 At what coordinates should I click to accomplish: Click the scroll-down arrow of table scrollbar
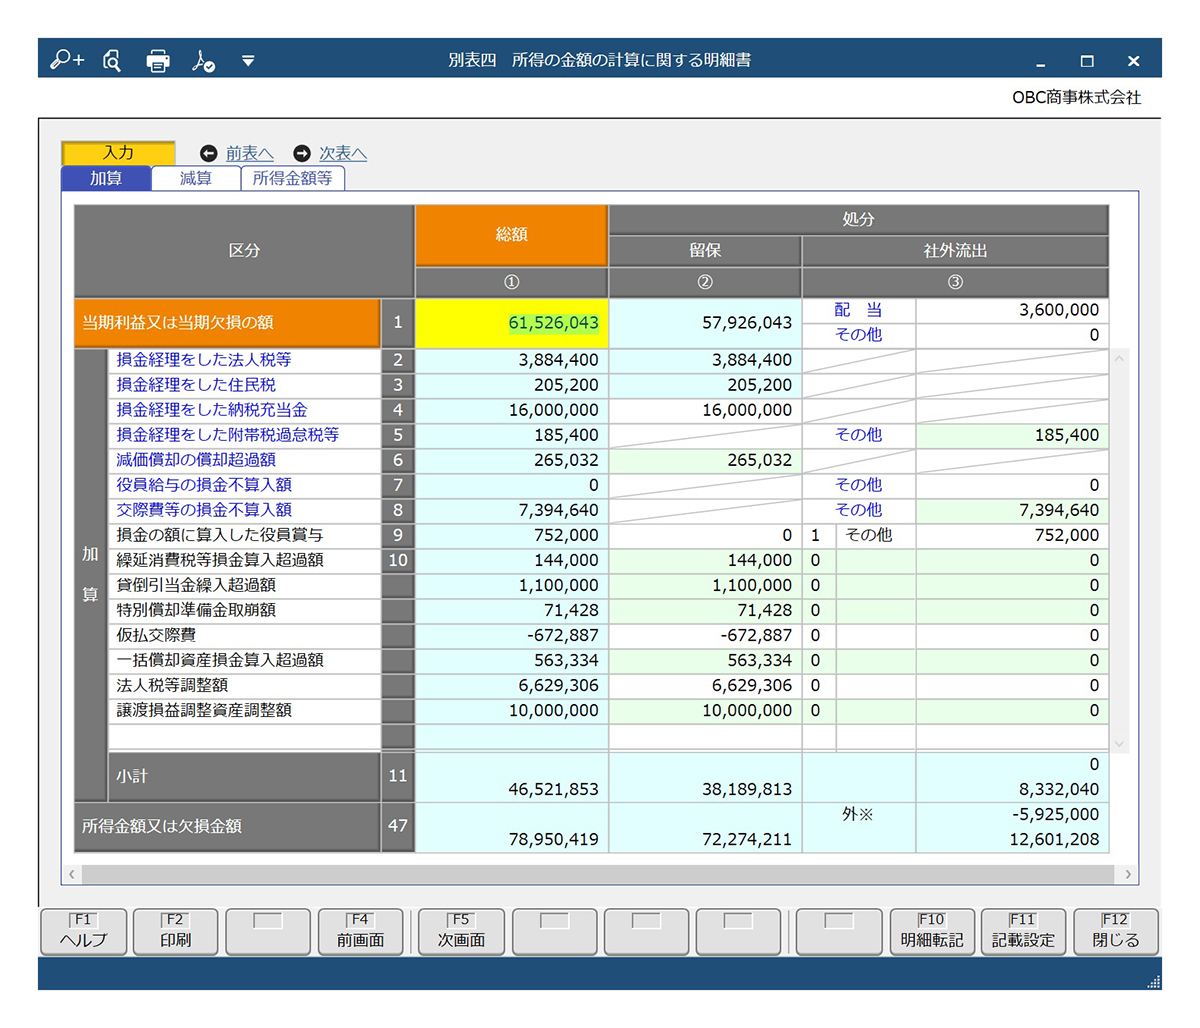[1119, 744]
